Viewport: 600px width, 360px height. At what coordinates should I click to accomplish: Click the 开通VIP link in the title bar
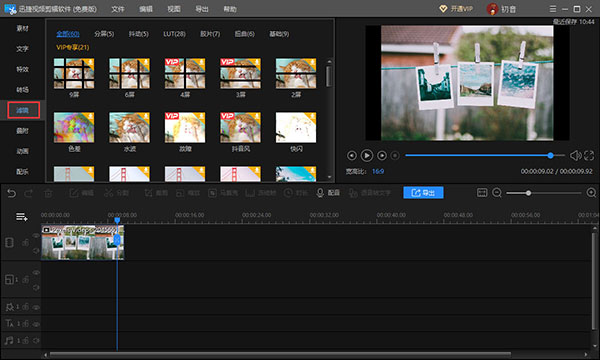(456, 9)
